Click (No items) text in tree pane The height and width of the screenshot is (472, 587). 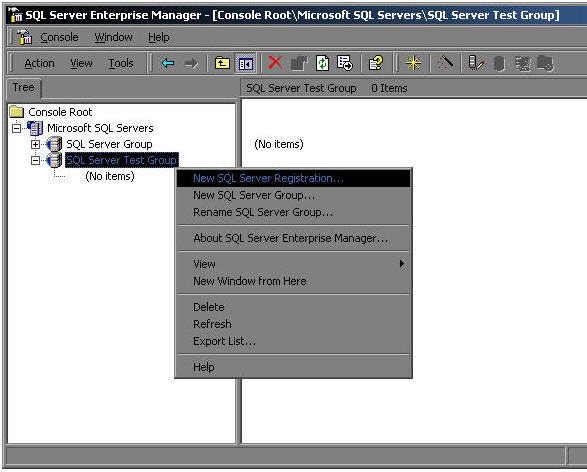110,176
